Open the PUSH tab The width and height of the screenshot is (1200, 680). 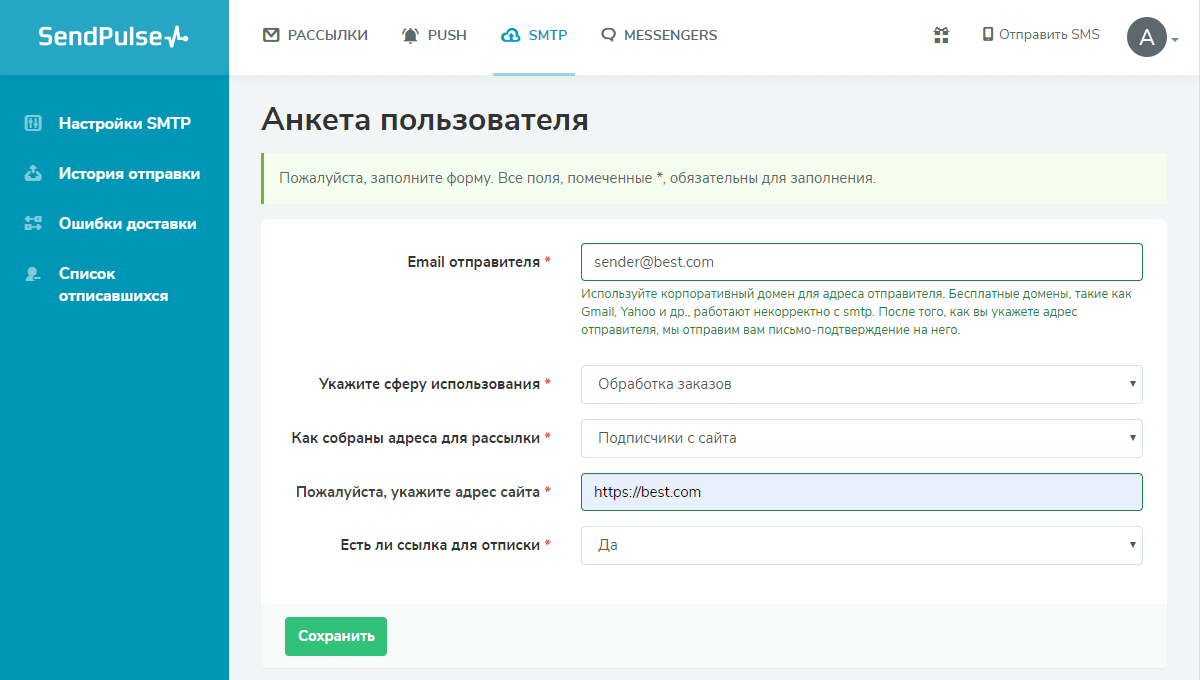(x=434, y=35)
